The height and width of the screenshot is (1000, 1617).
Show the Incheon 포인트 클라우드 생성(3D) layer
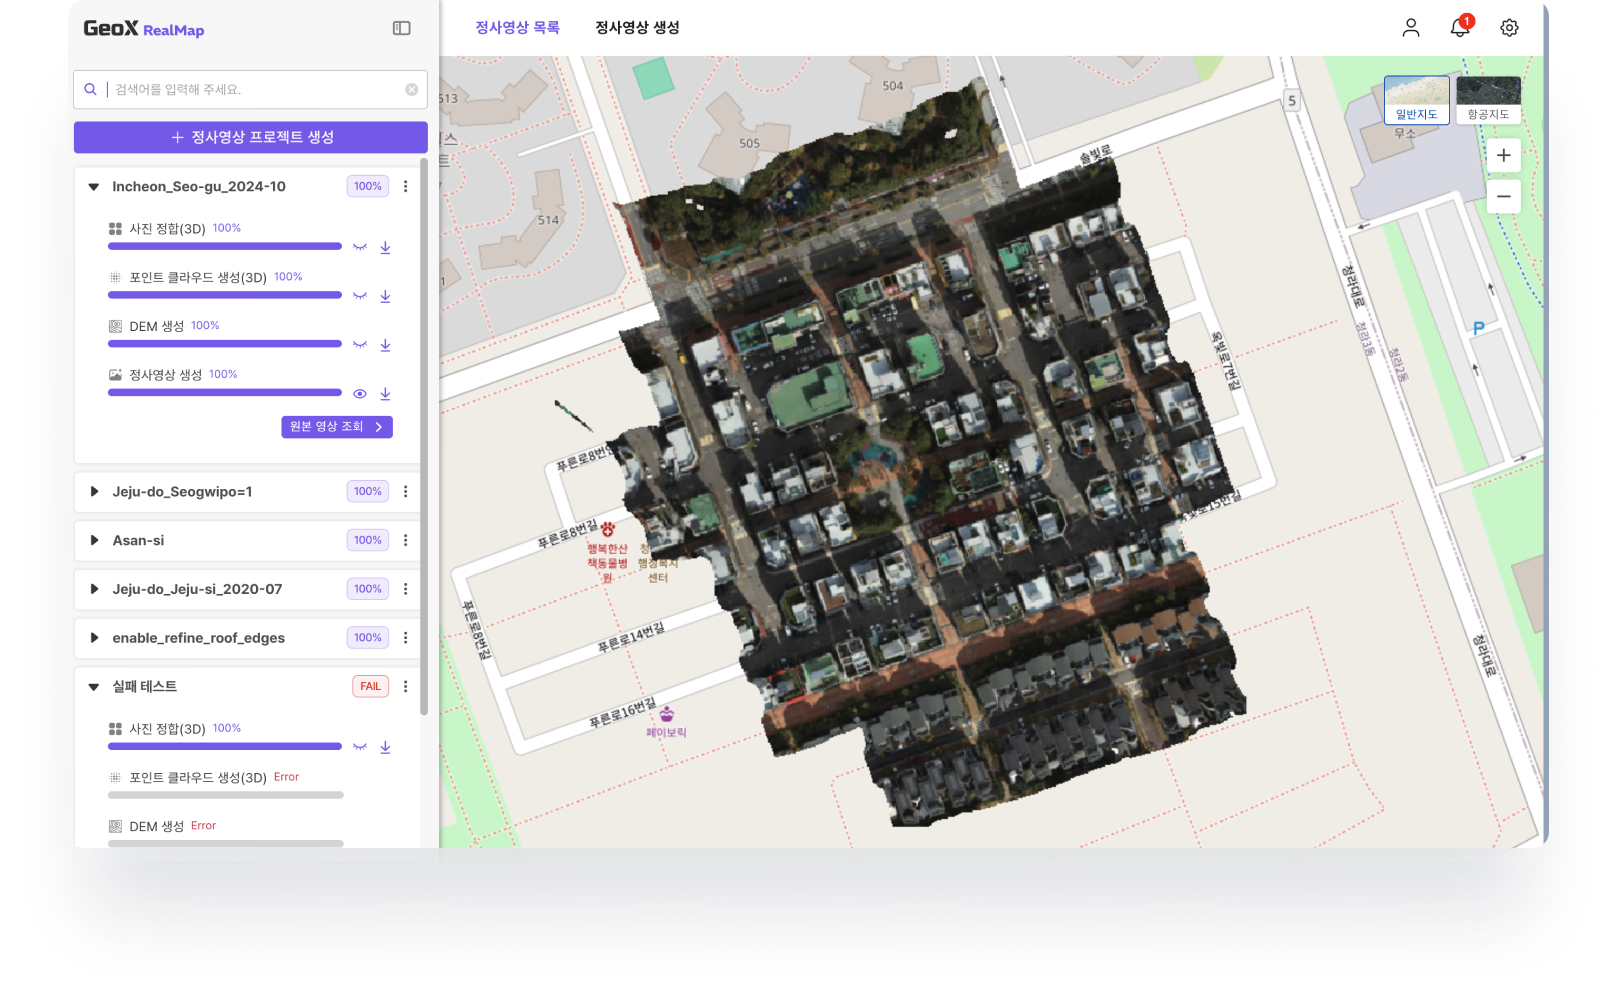(360, 296)
